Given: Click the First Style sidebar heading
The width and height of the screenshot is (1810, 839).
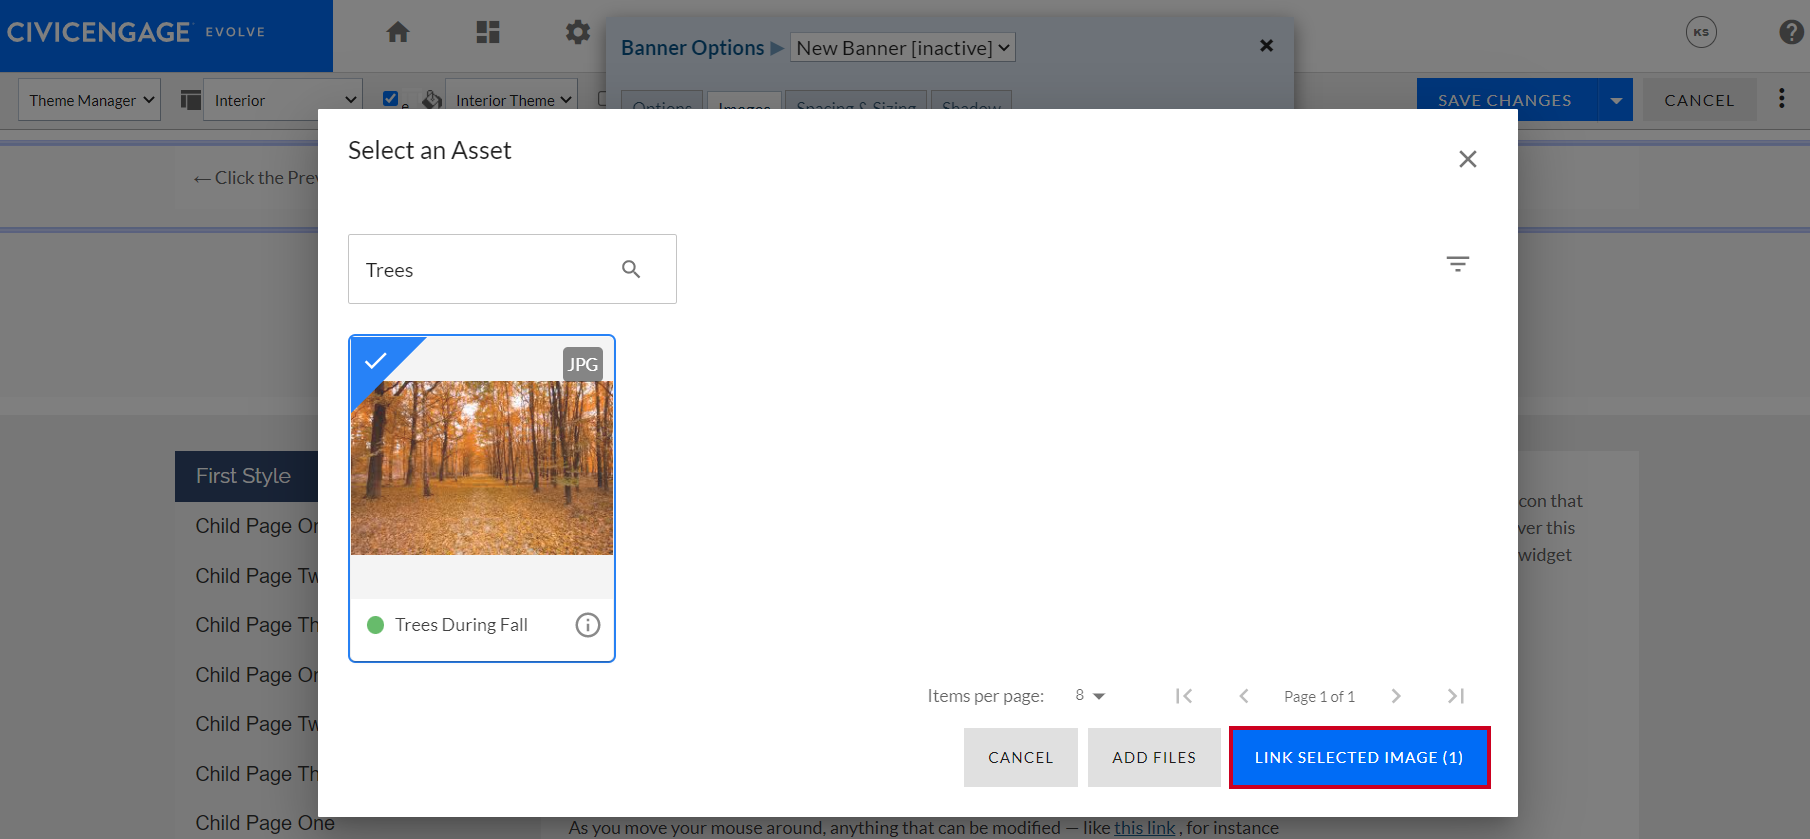Looking at the screenshot, I should point(246,476).
